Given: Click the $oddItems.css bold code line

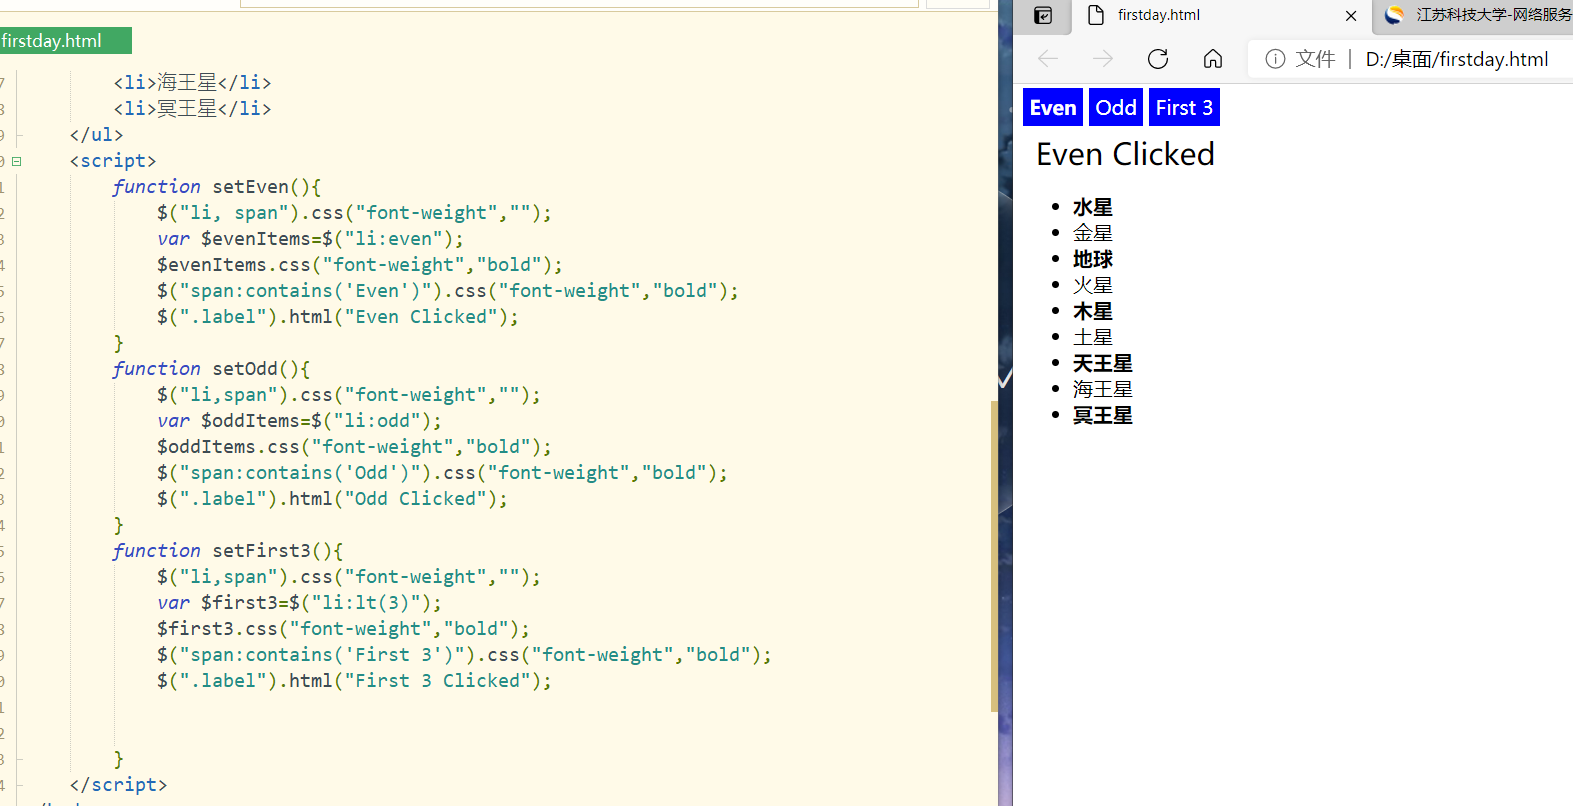Looking at the screenshot, I should tap(354, 447).
